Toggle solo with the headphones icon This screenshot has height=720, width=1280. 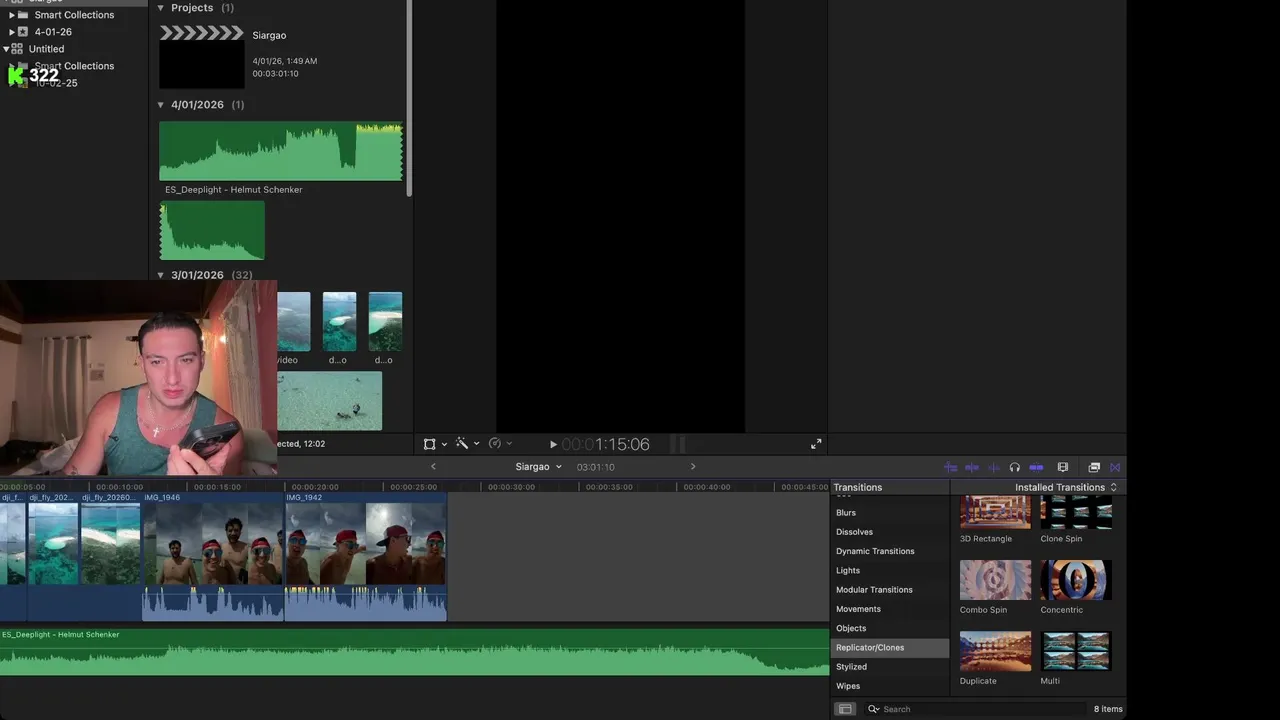click(x=1014, y=467)
